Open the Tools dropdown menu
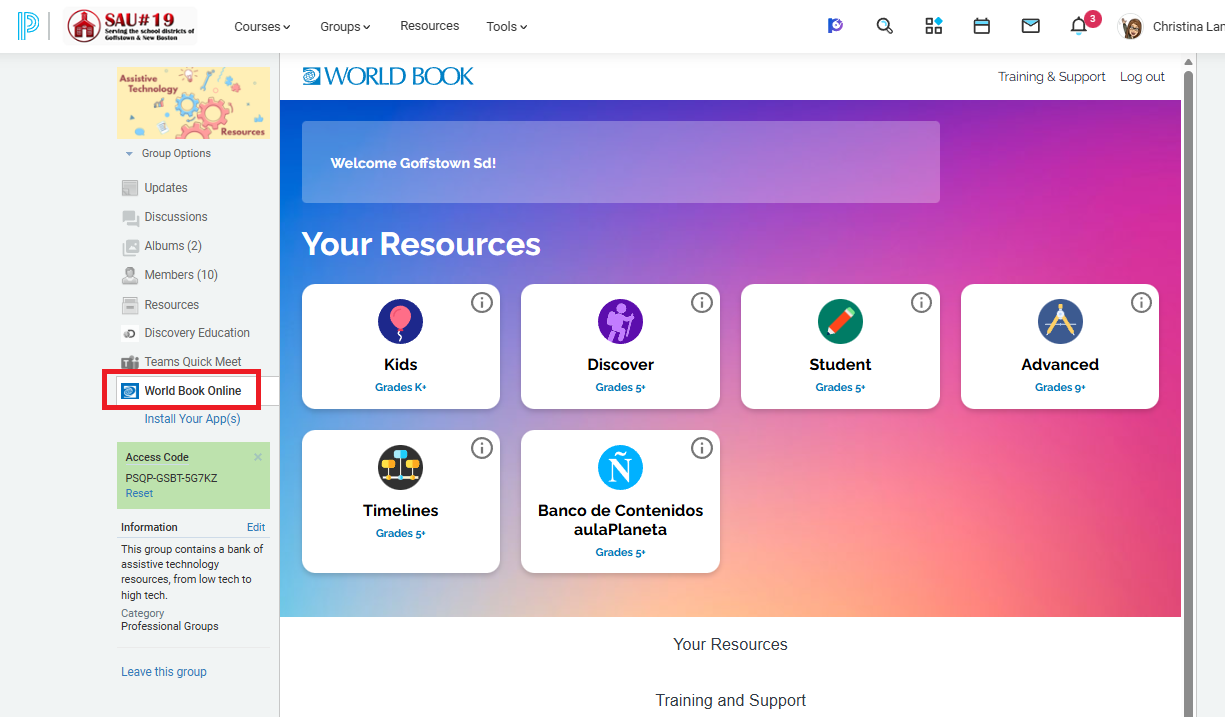 pyautogui.click(x=506, y=27)
